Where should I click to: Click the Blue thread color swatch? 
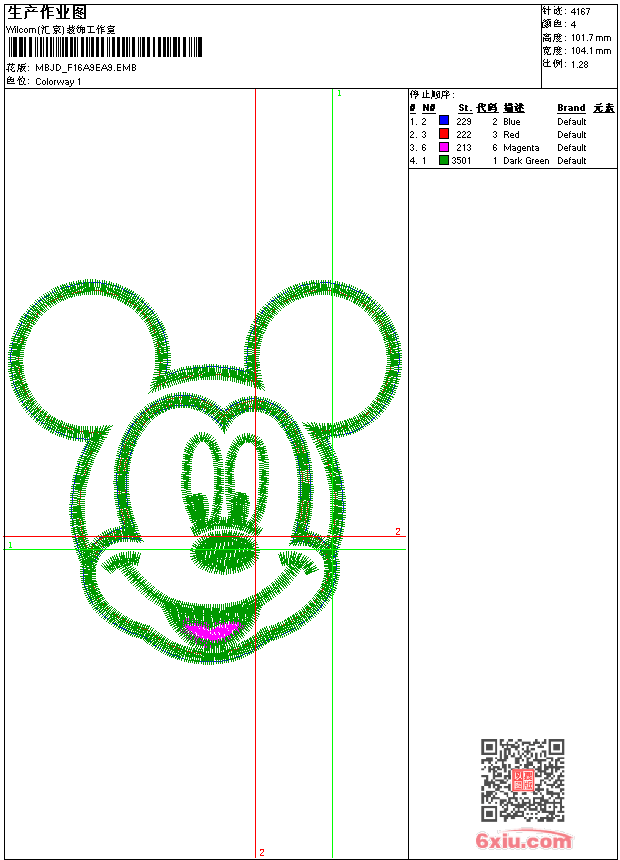(444, 121)
